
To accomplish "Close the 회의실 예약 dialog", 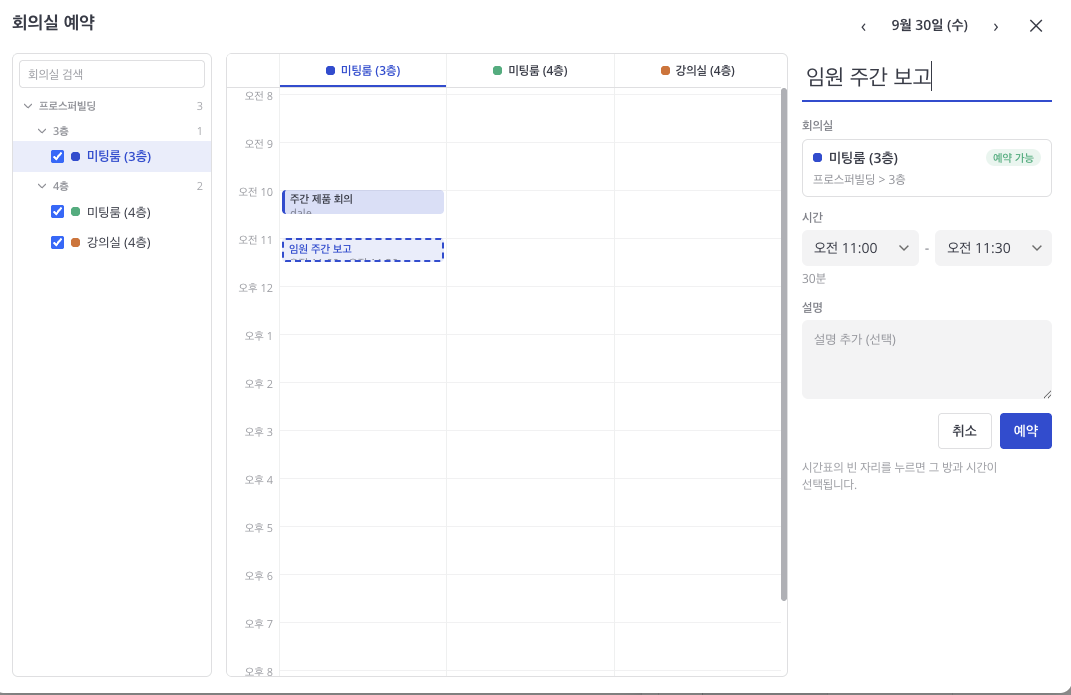I will pyautogui.click(x=1035, y=26).
